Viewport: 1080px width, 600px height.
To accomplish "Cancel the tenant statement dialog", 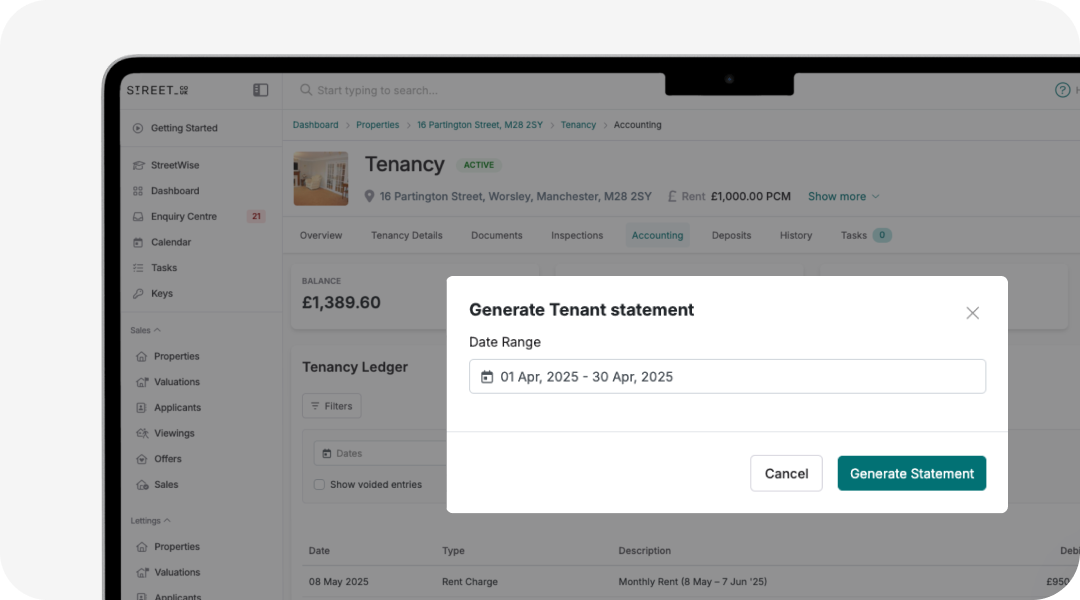I will point(786,473).
